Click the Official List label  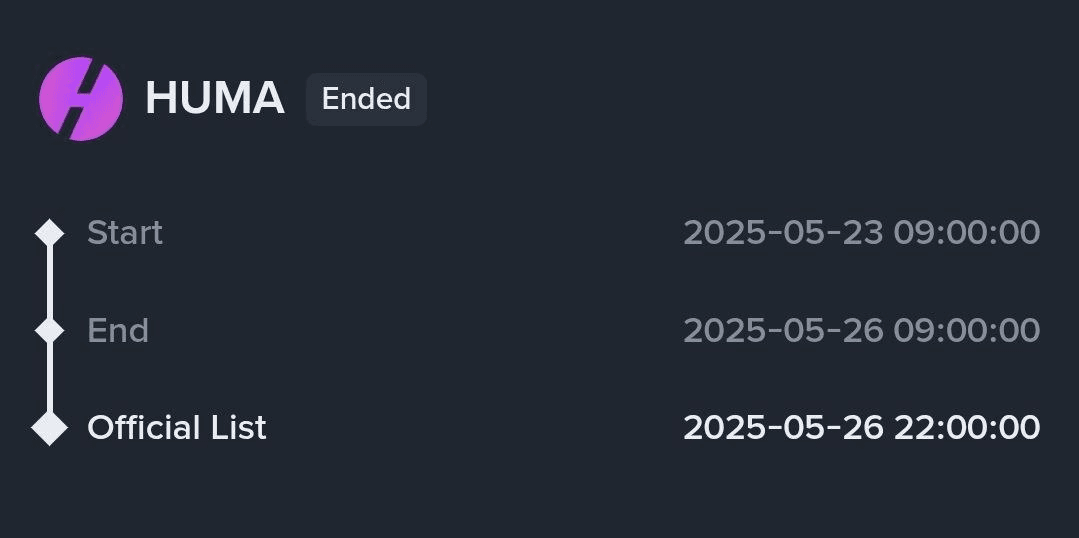[177, 427]
